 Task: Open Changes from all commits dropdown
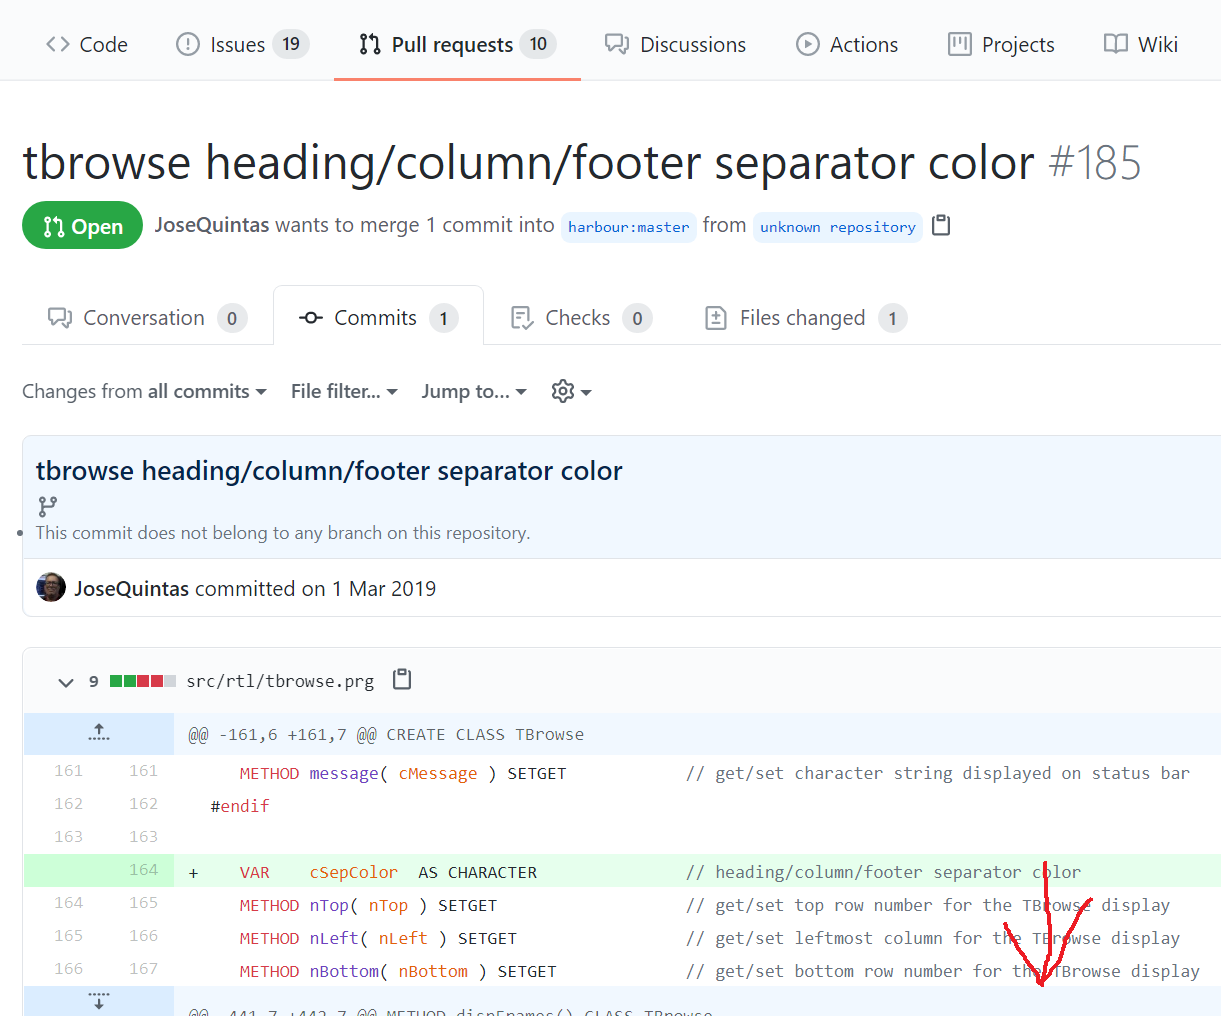tap(144, 391)
